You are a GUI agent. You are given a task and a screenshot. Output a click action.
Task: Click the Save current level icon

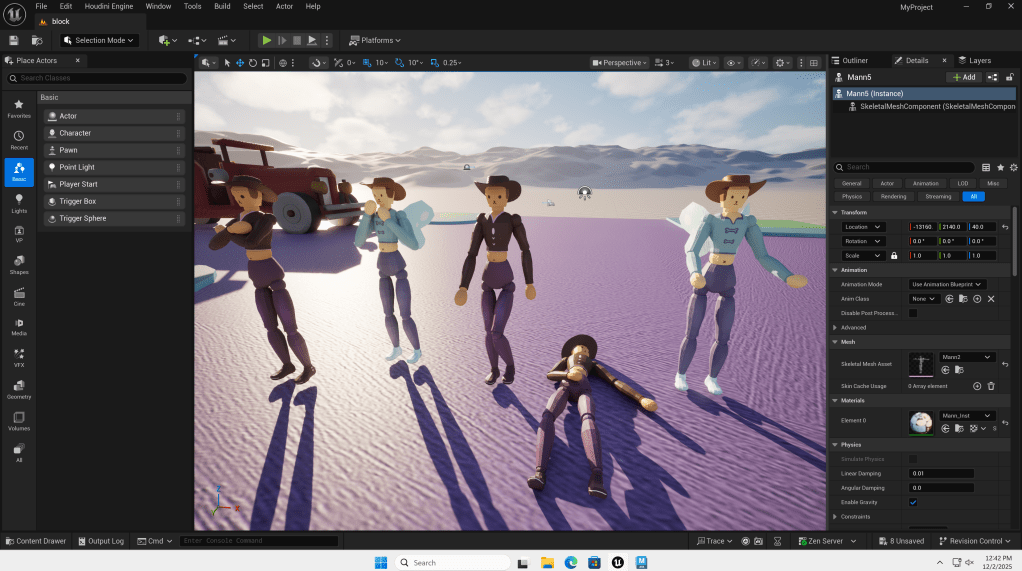pos(14,40)
